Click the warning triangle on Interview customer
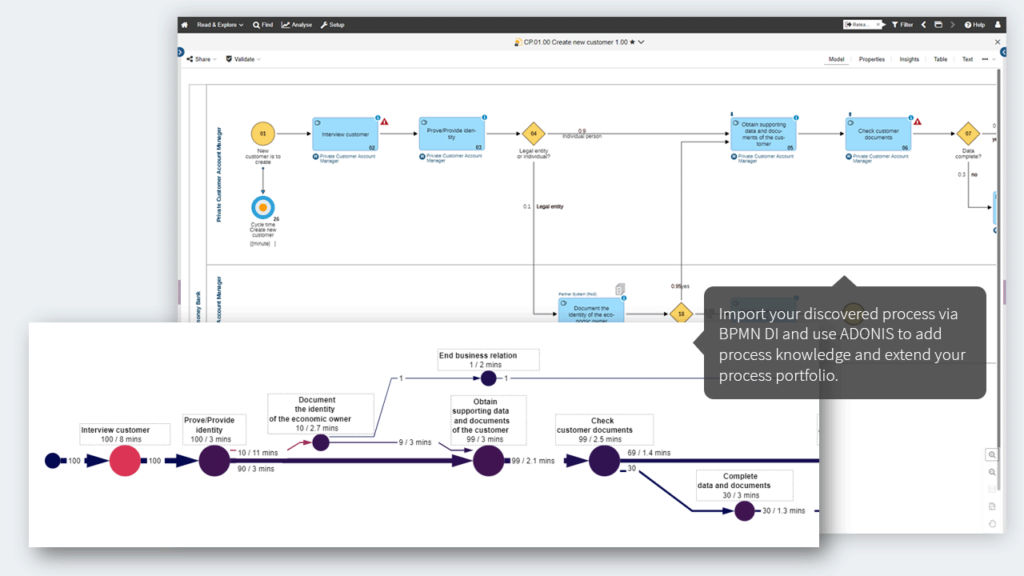 (x=385, y=121)
